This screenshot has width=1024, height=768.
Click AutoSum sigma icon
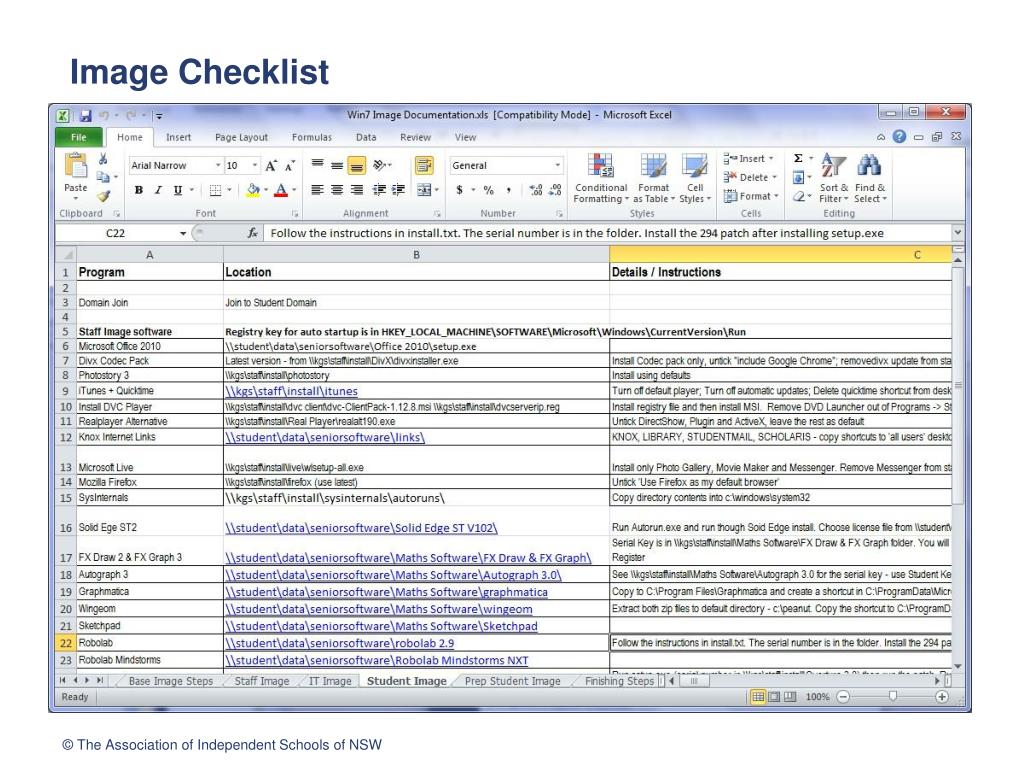[798, 159]
